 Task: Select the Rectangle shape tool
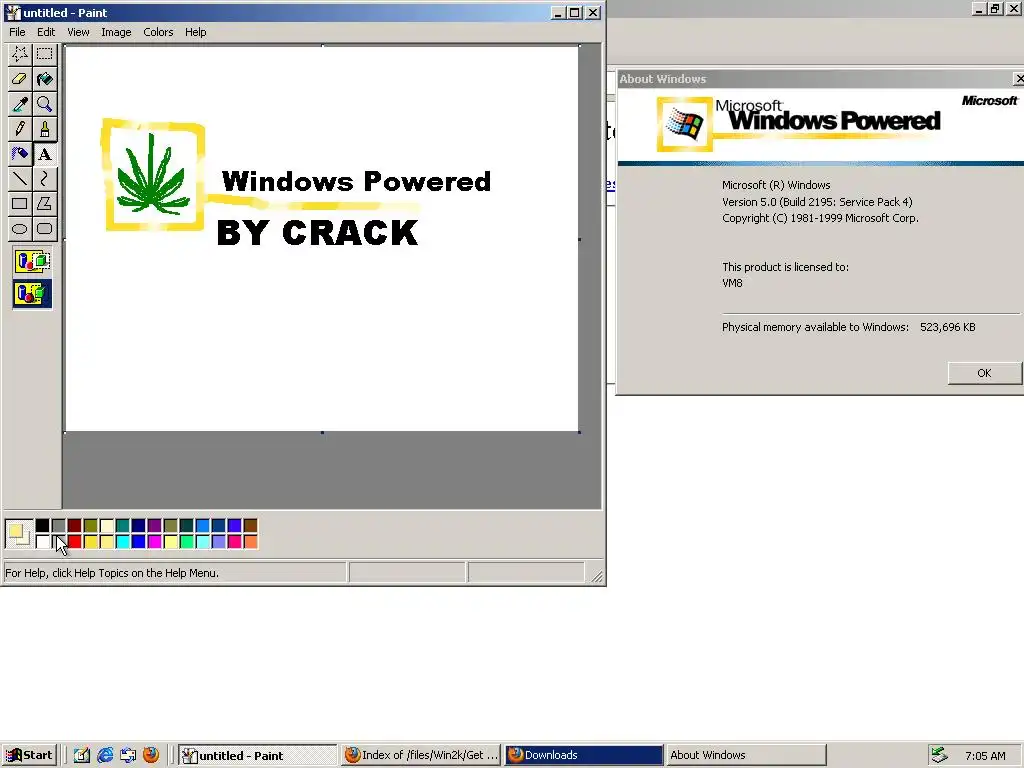20,203
